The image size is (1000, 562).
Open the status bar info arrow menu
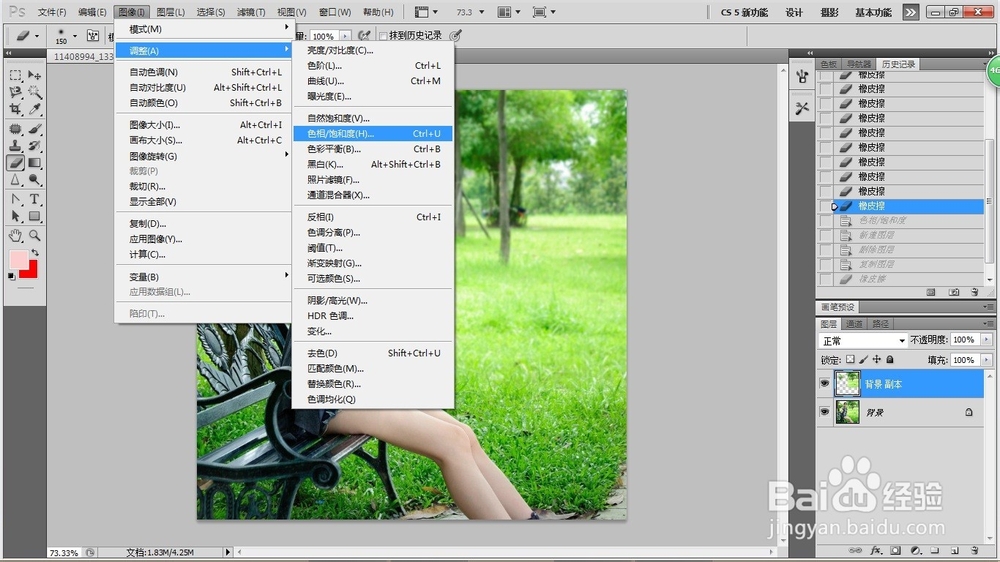pyautogui.click(x=228, y=552)
